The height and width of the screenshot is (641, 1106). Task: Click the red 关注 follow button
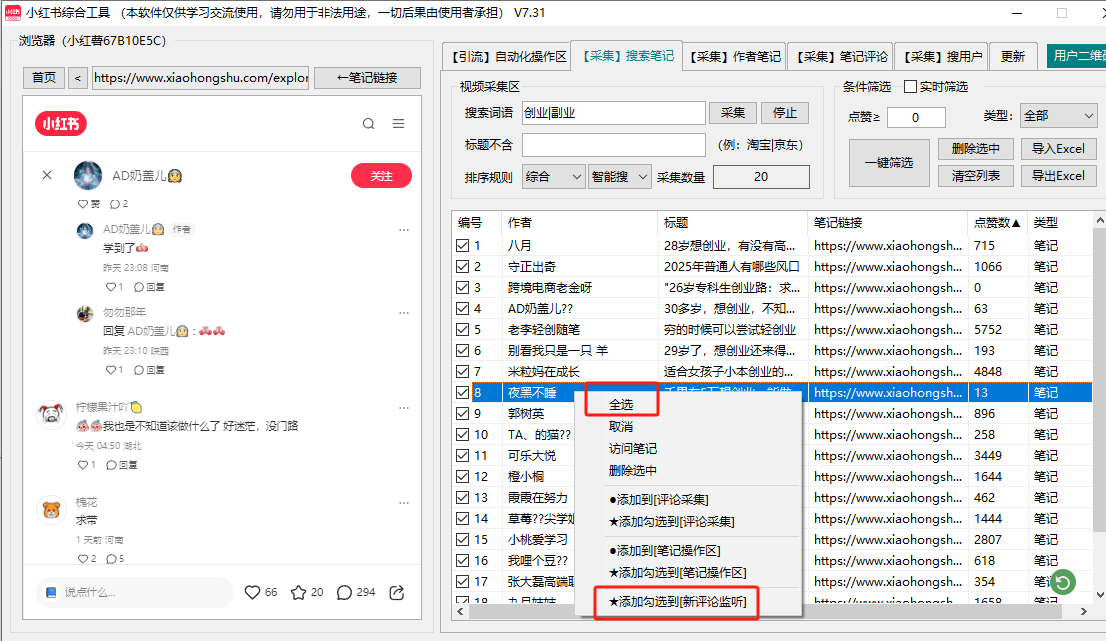coord(381,176)
